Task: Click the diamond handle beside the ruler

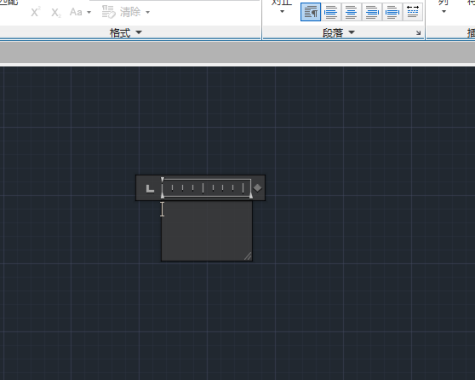Action: pos(257,188)
